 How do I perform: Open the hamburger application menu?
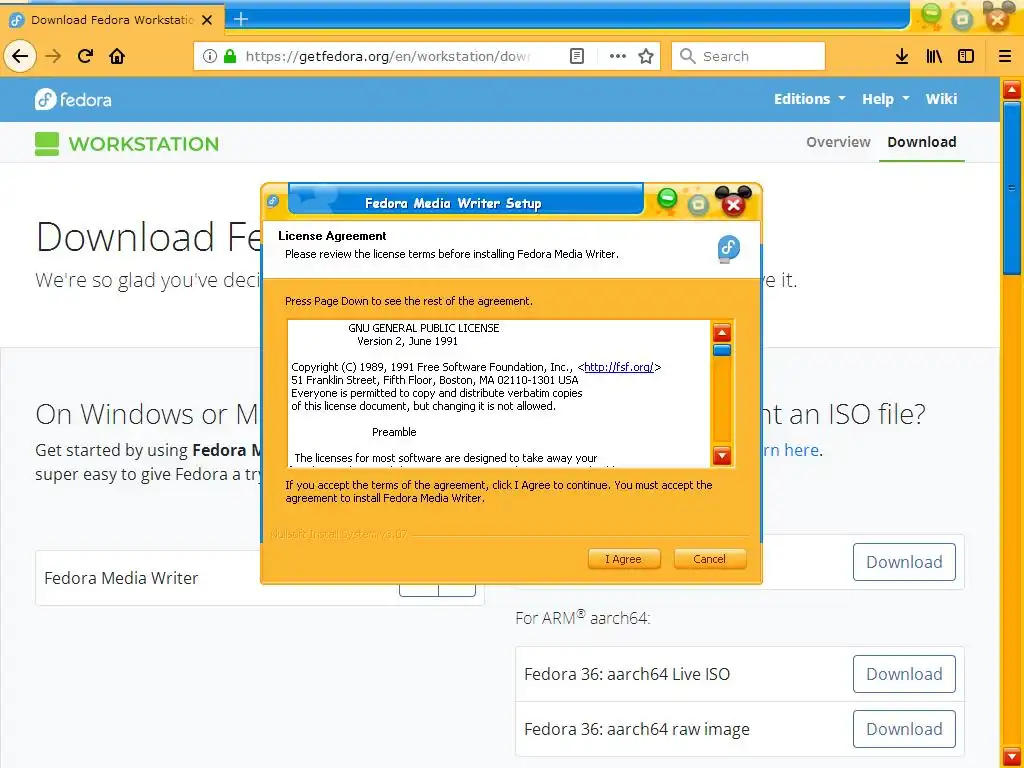tap(1004, 56)
